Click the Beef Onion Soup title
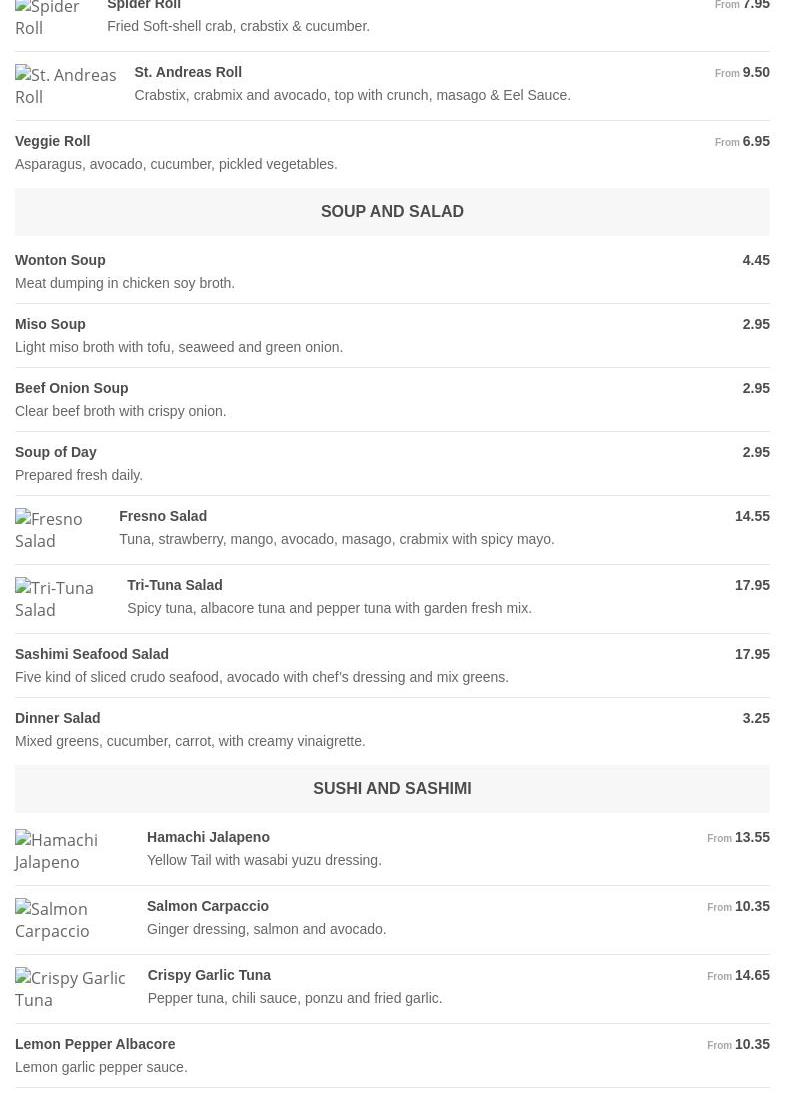This screenshot has width=785, height=1093. tap(71, 388)
